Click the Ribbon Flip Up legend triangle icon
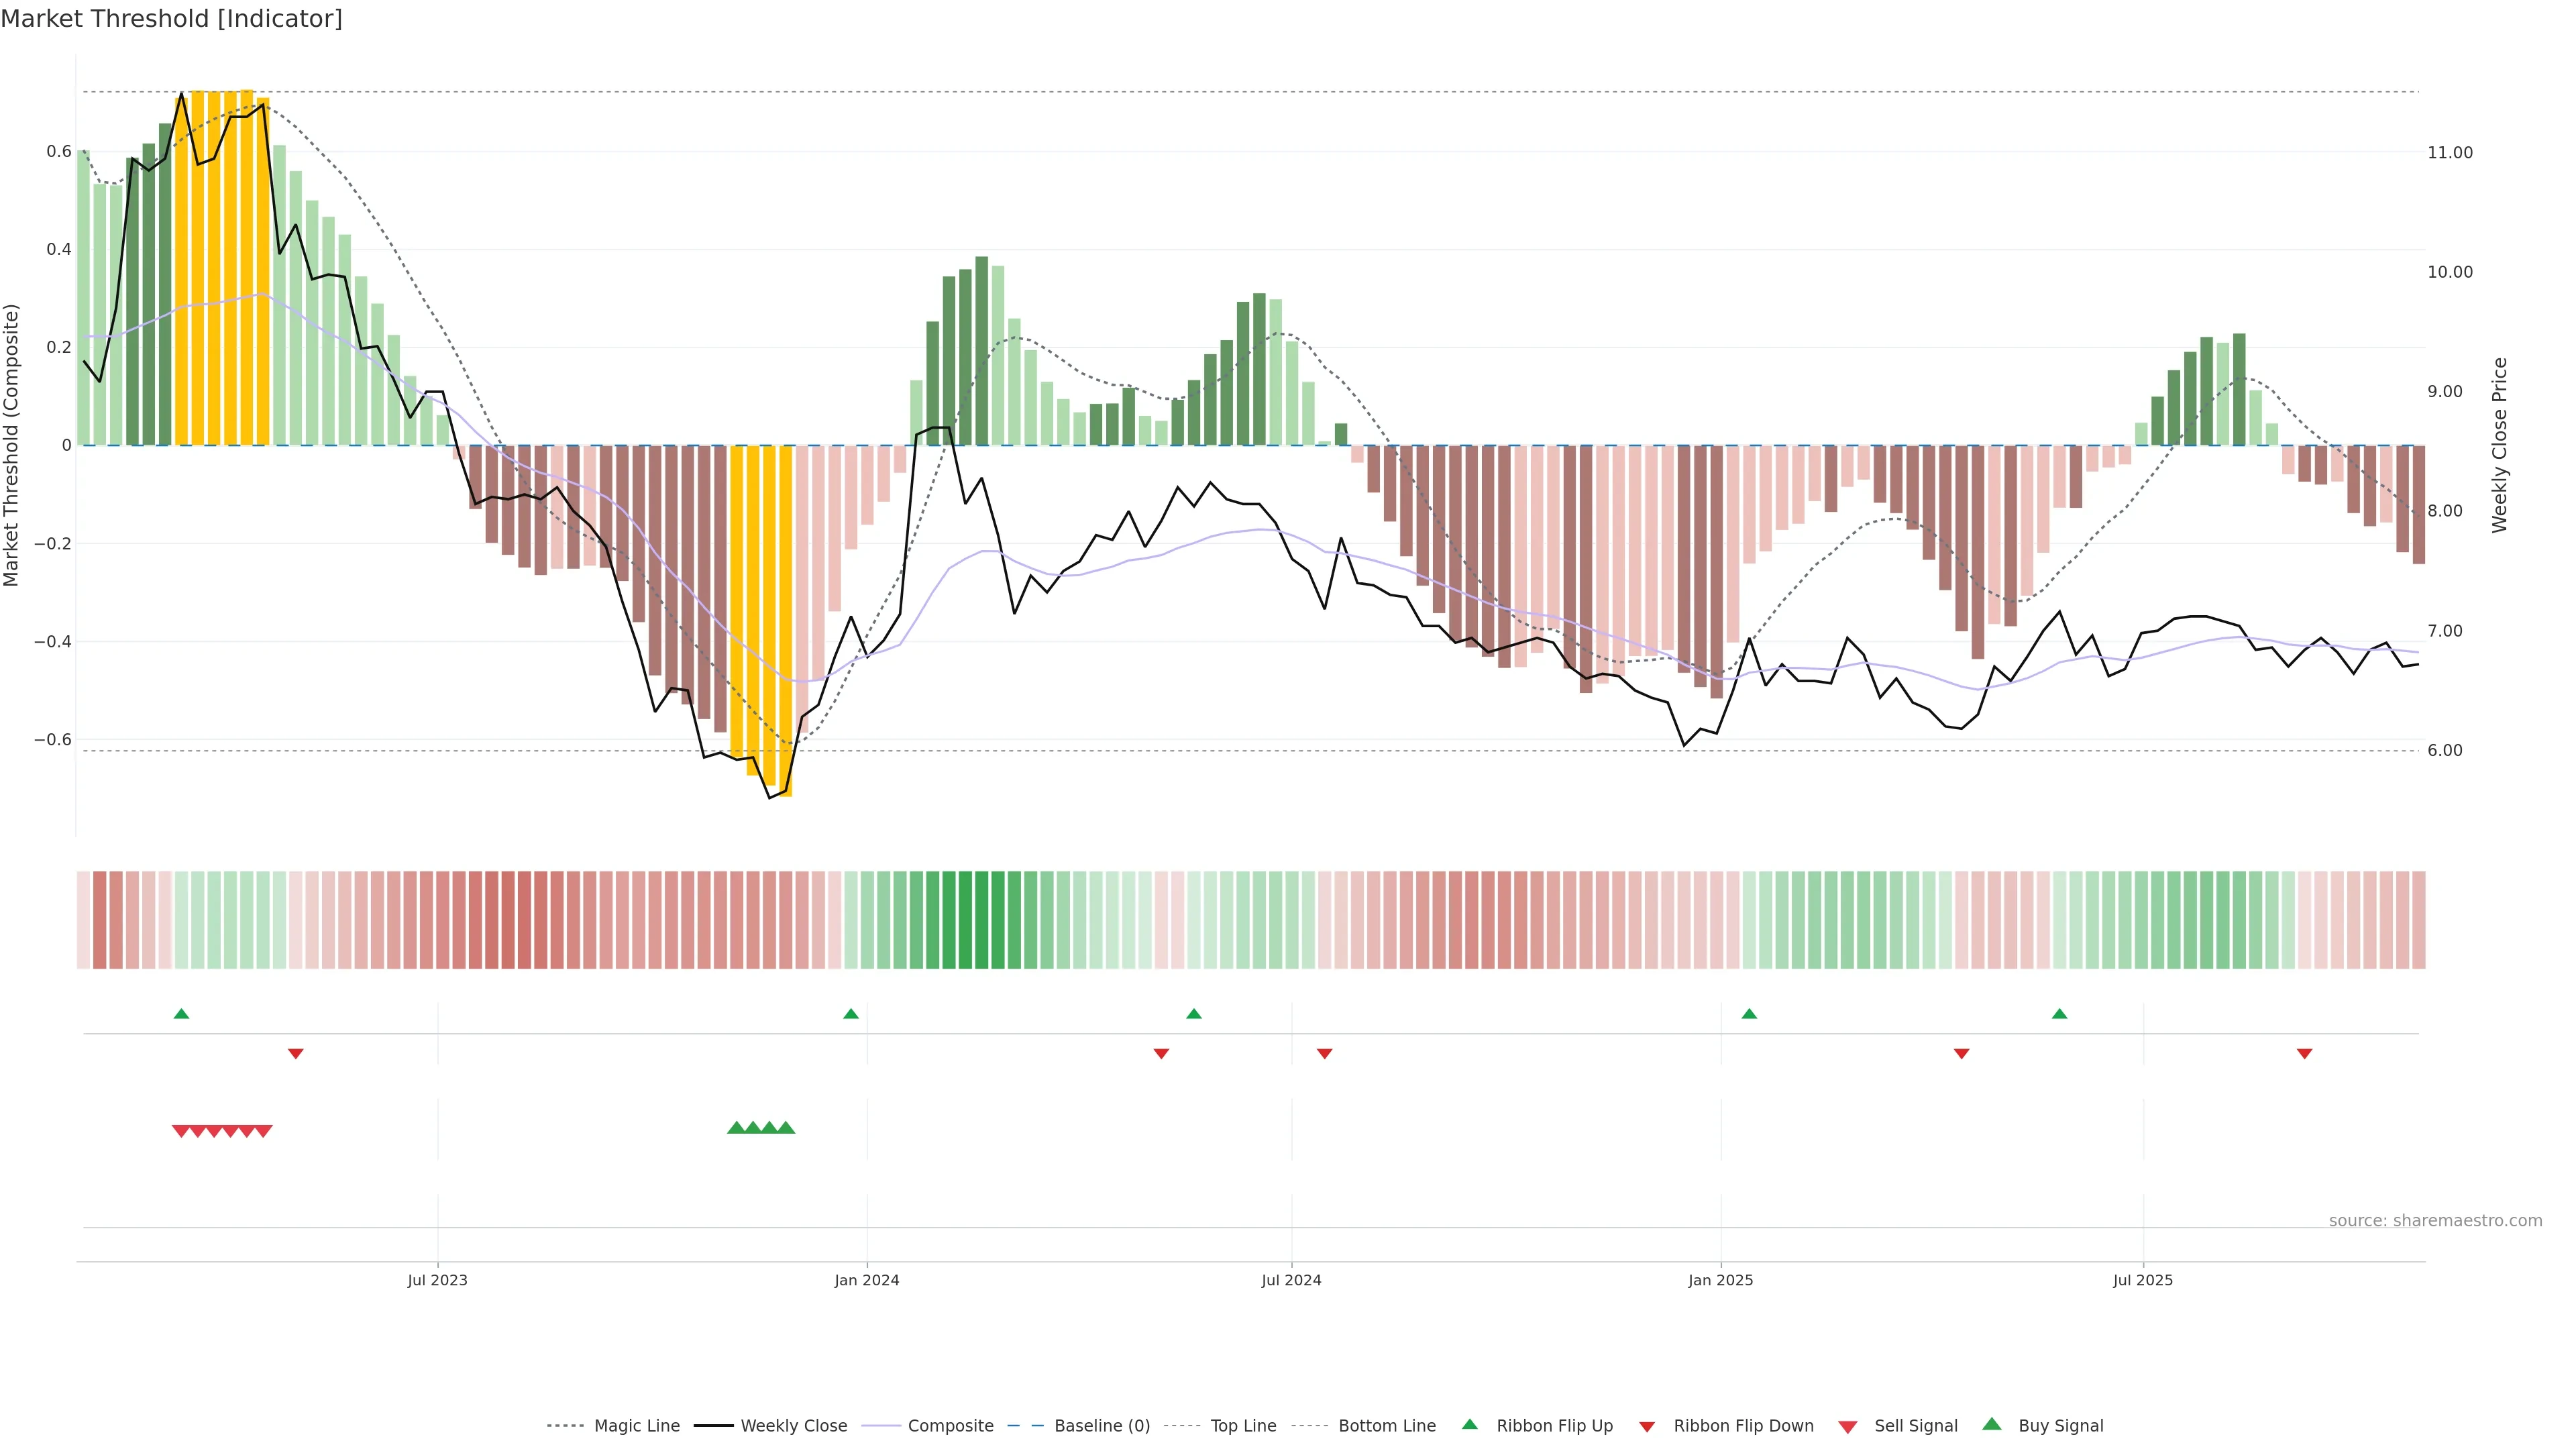 click(1469, 1424)
